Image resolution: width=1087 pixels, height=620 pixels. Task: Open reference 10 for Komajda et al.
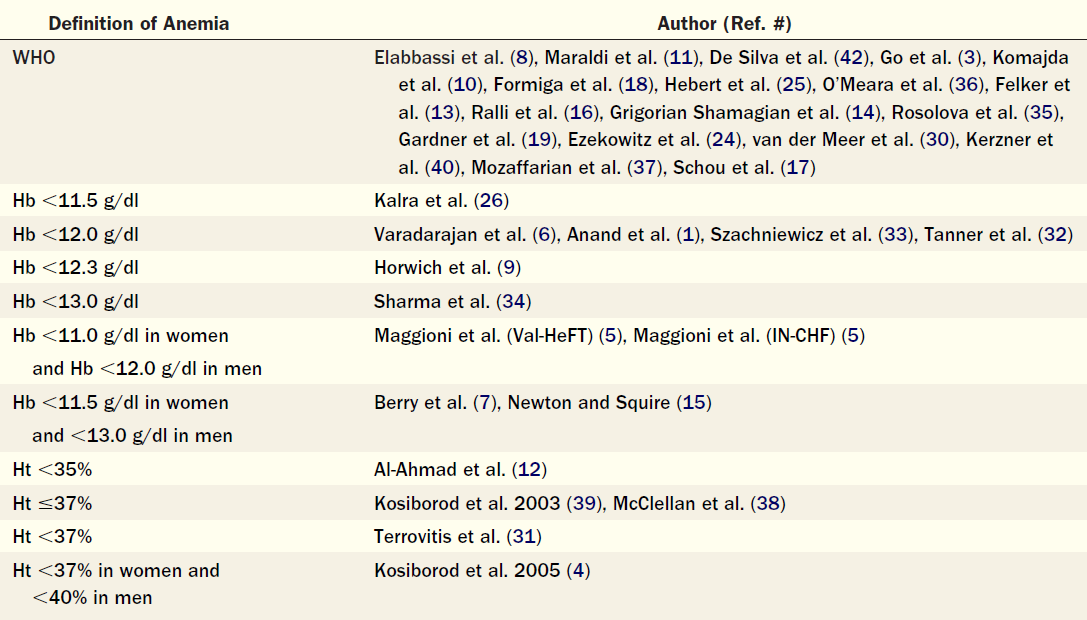coord(464,85)
